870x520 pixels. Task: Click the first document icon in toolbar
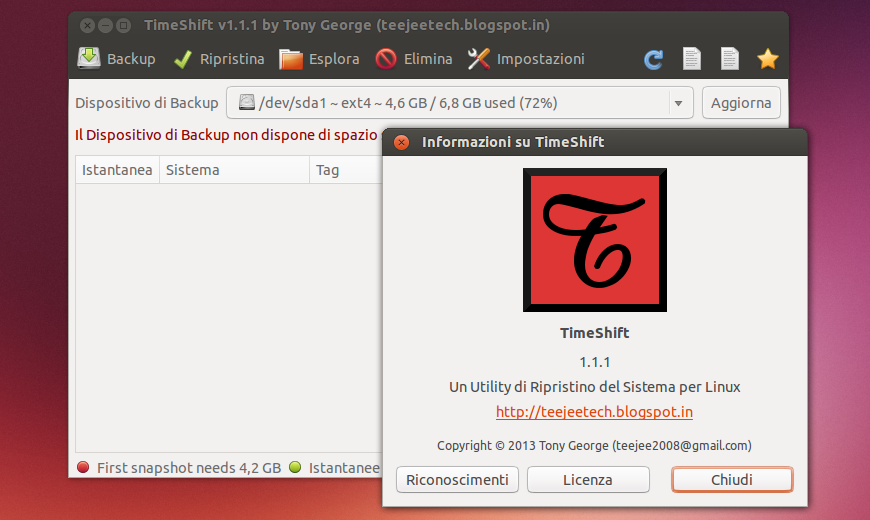[x=691, y=59]
